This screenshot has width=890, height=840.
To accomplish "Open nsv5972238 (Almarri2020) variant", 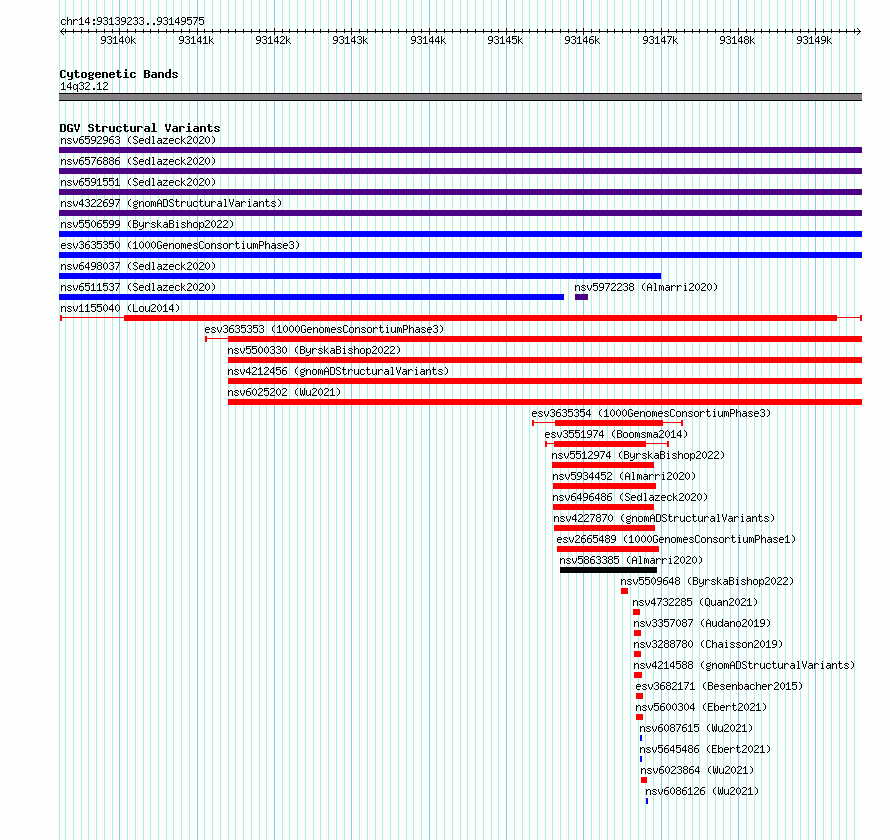I will pos(646,287).
